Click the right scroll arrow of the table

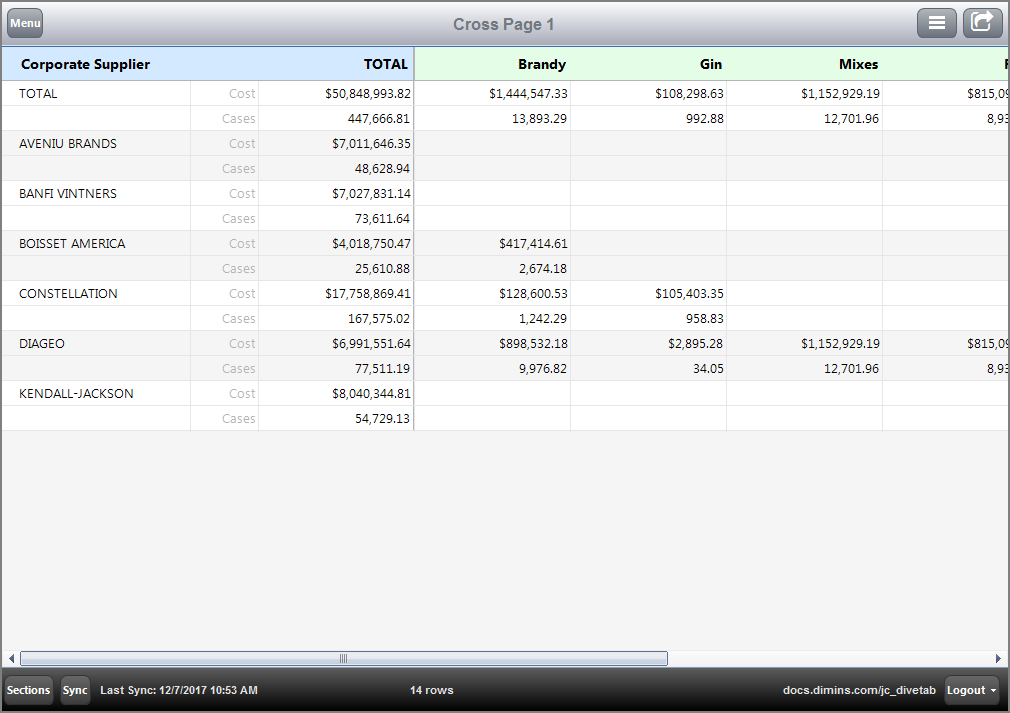(999, 658)
